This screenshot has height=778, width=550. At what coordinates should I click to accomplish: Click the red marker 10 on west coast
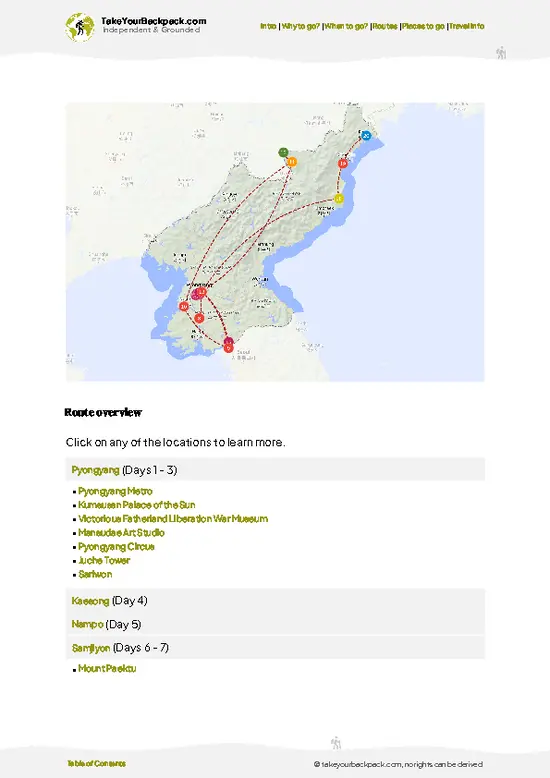tap(184, 307)
